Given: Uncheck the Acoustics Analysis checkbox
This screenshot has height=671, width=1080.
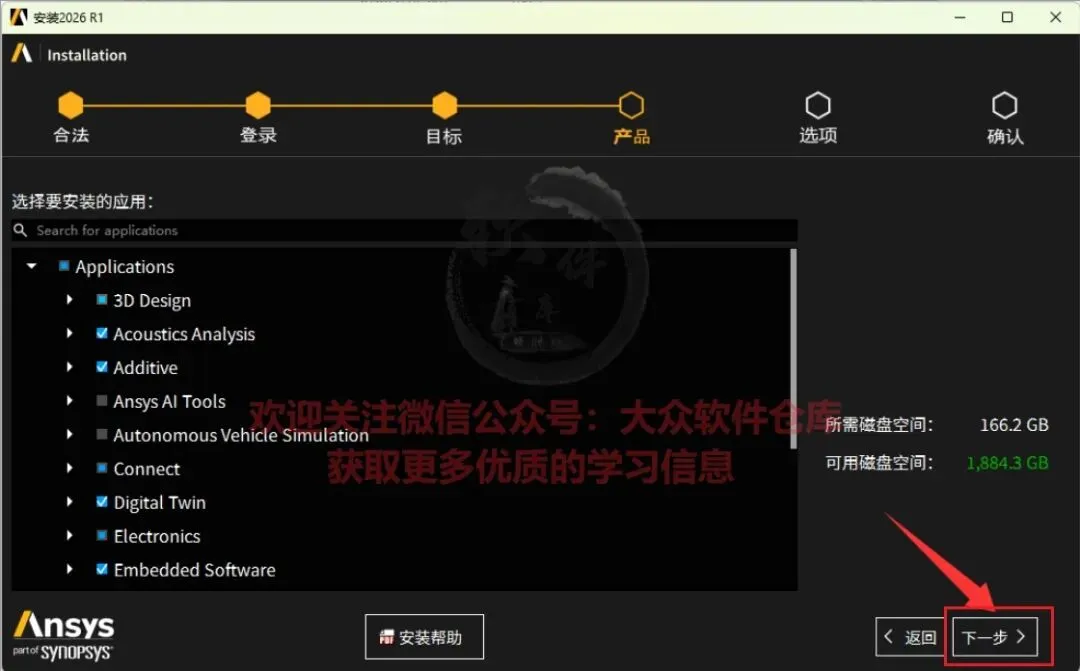Looking at the screenshot, I should tap(102, 333).
